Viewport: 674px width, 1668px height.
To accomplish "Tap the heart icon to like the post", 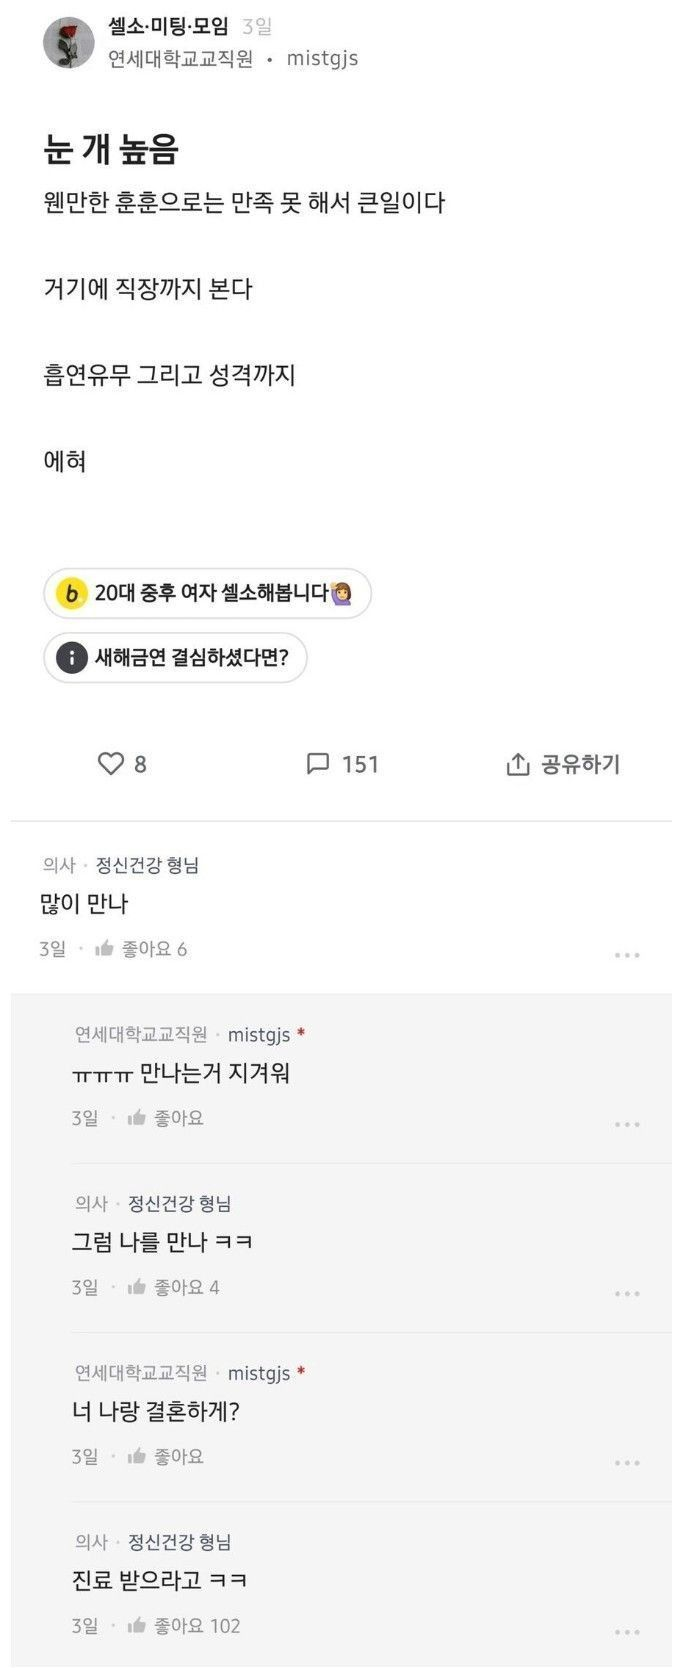I will [110, 764].
